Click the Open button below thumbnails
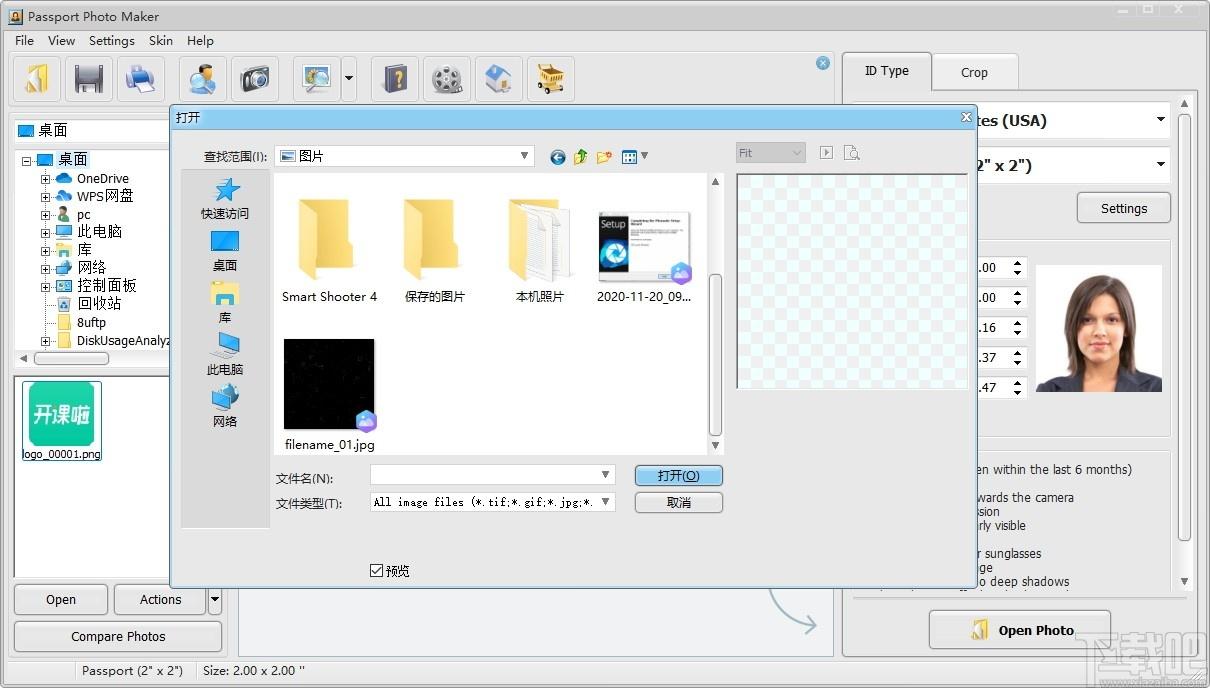Screen dimensions: 1210x688 [61, 600]
